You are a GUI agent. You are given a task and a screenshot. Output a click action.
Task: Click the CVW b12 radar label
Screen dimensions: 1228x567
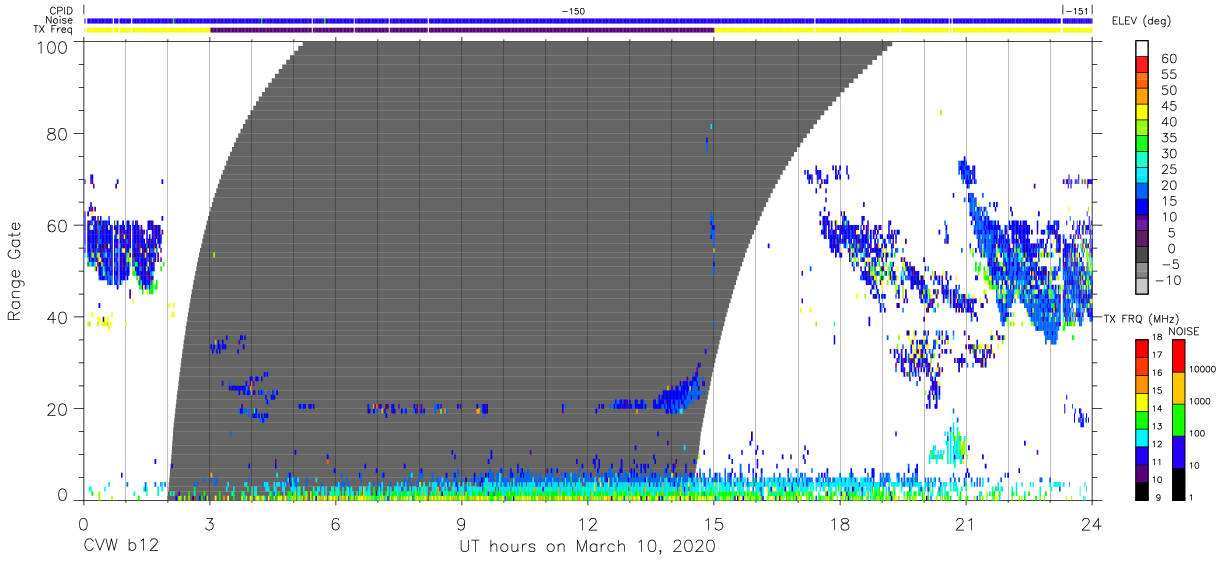(x=121, y=547)
